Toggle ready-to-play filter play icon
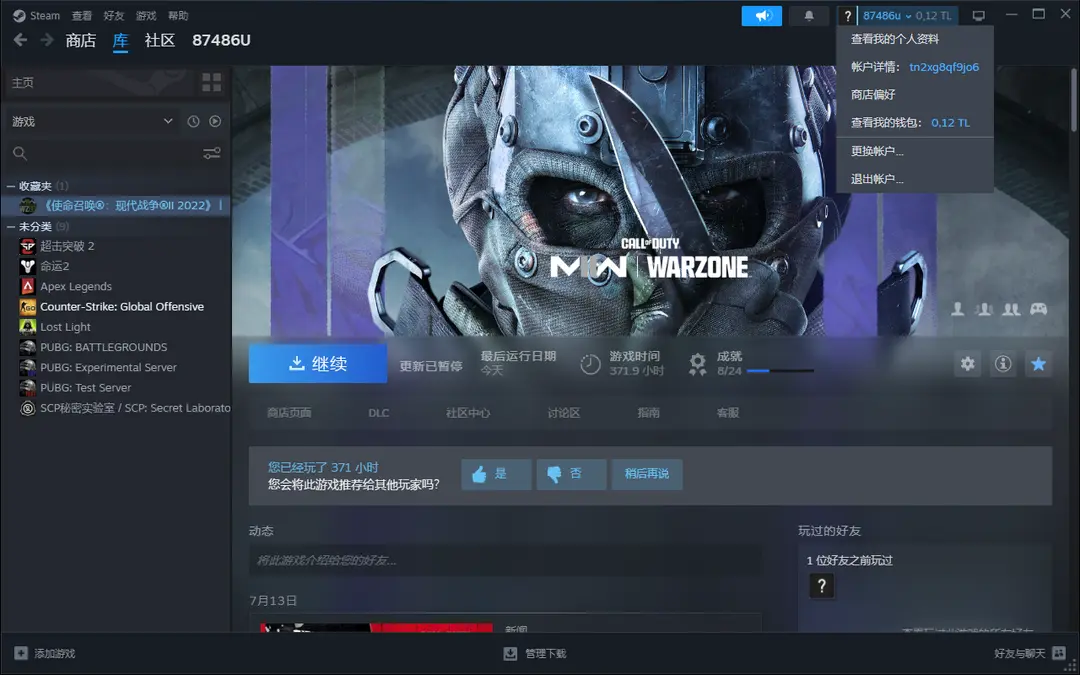Screen dimensions: 1080x675 point(216,121)
